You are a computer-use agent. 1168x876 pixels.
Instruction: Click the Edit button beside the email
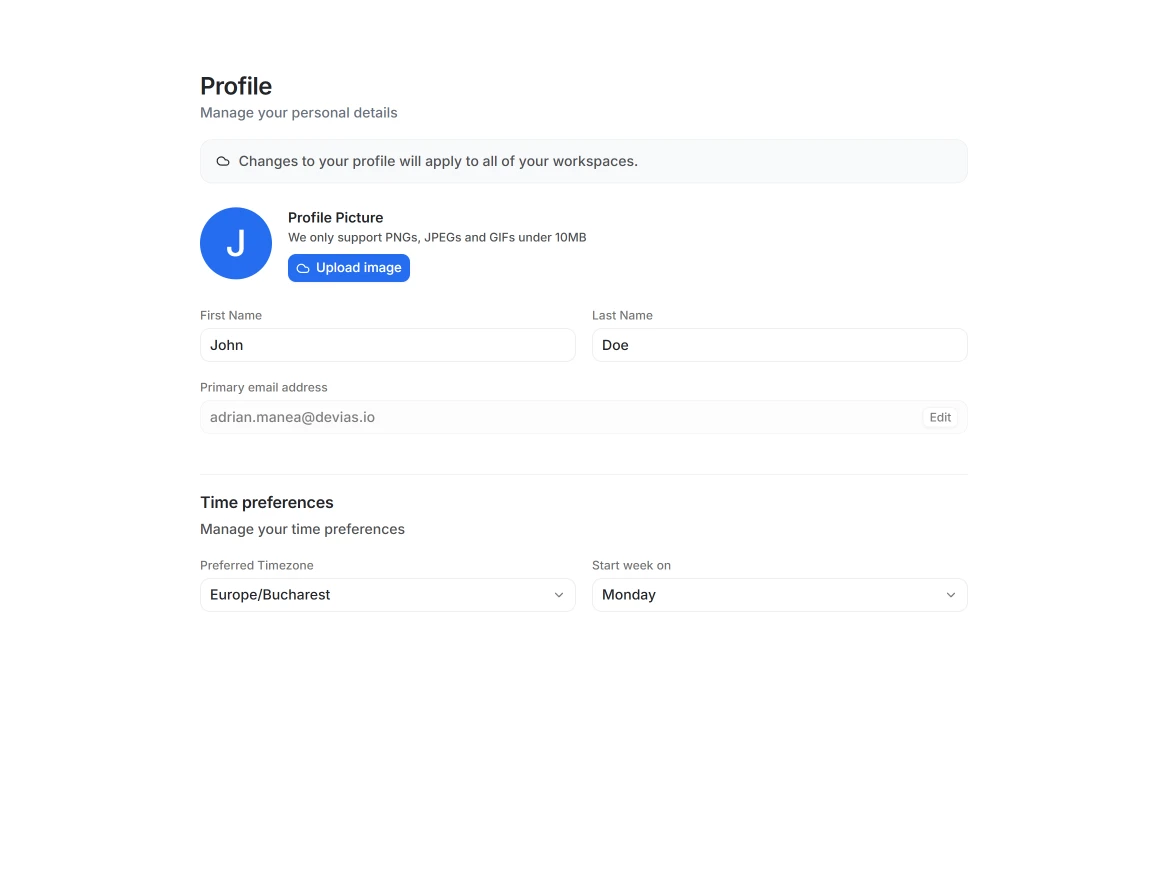tap(940, 418)
